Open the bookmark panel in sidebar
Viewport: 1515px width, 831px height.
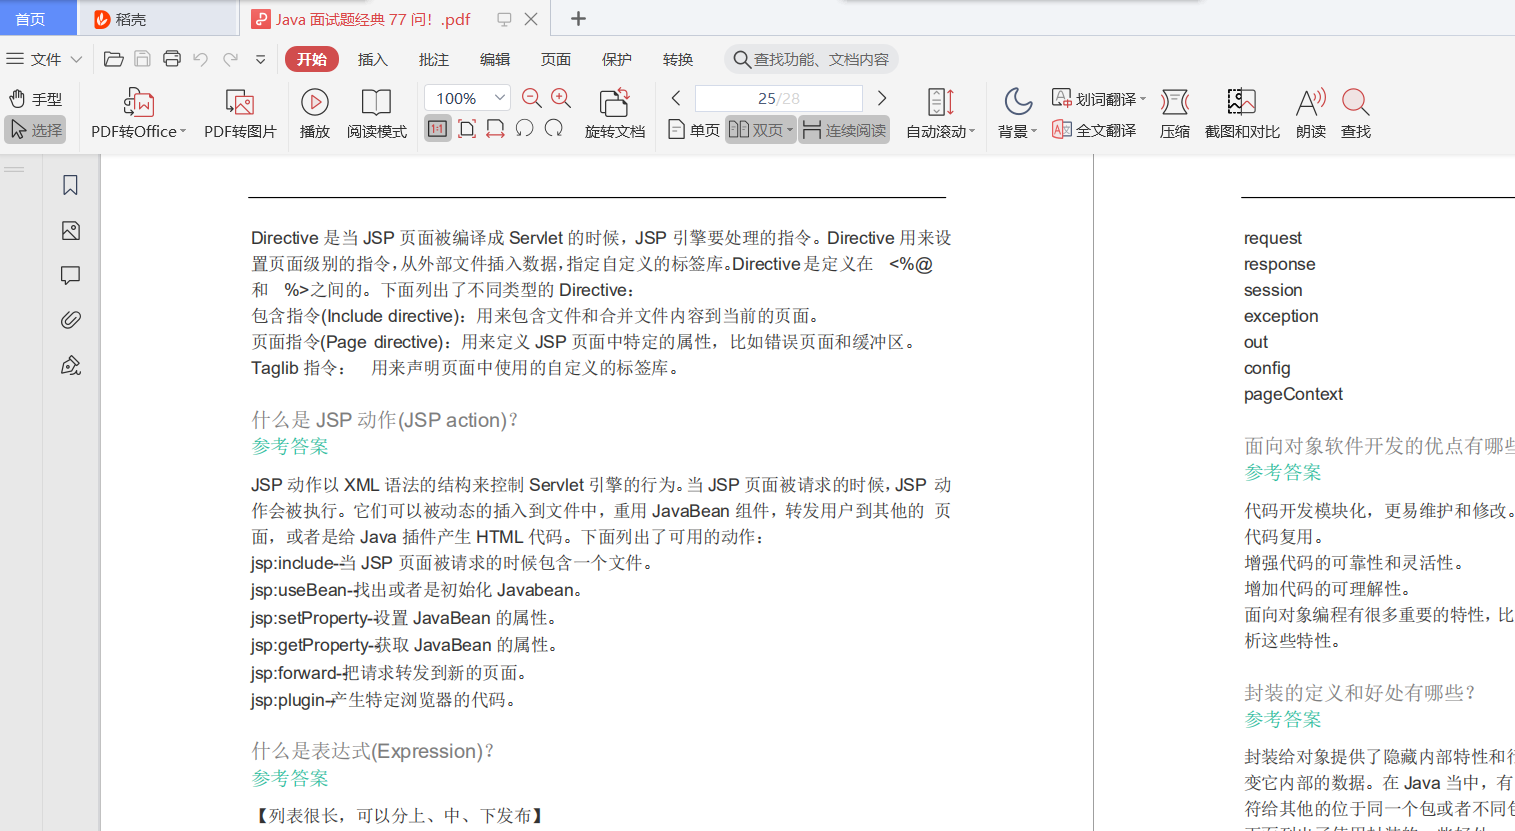[x=70, y=185]
